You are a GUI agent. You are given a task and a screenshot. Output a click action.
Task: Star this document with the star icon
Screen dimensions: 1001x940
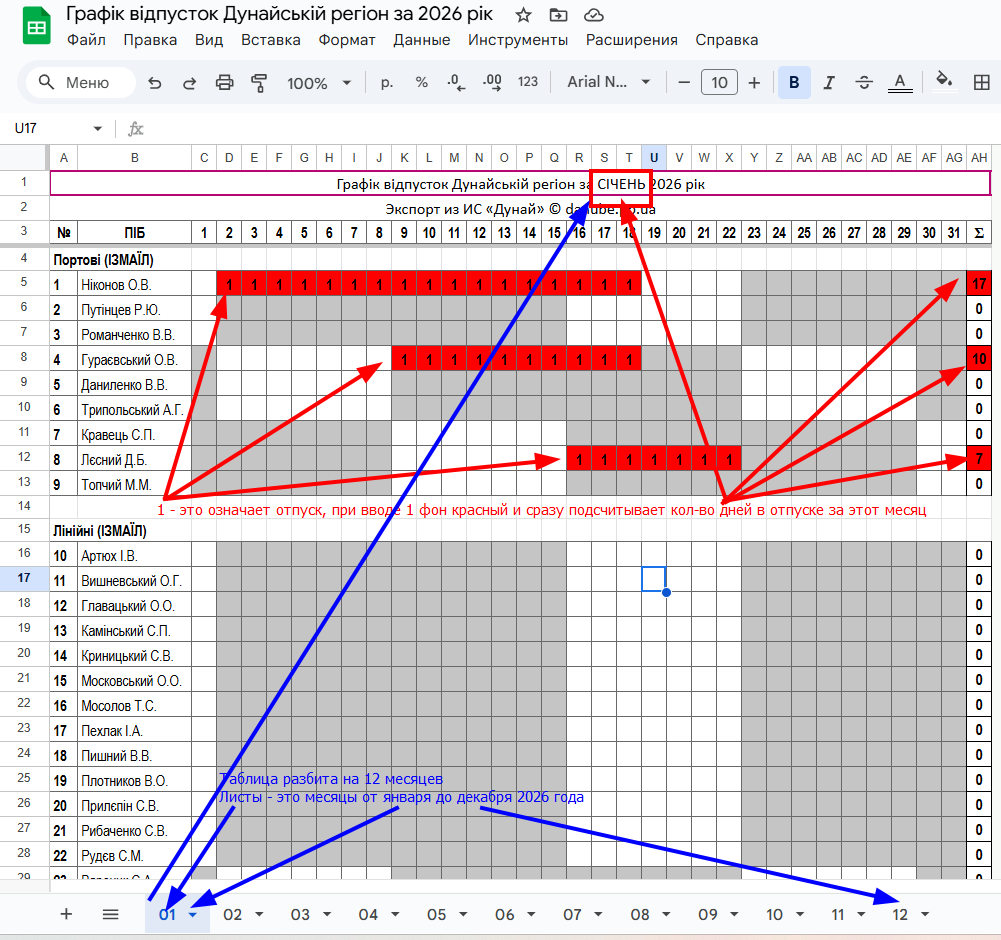tap(523, 15)
